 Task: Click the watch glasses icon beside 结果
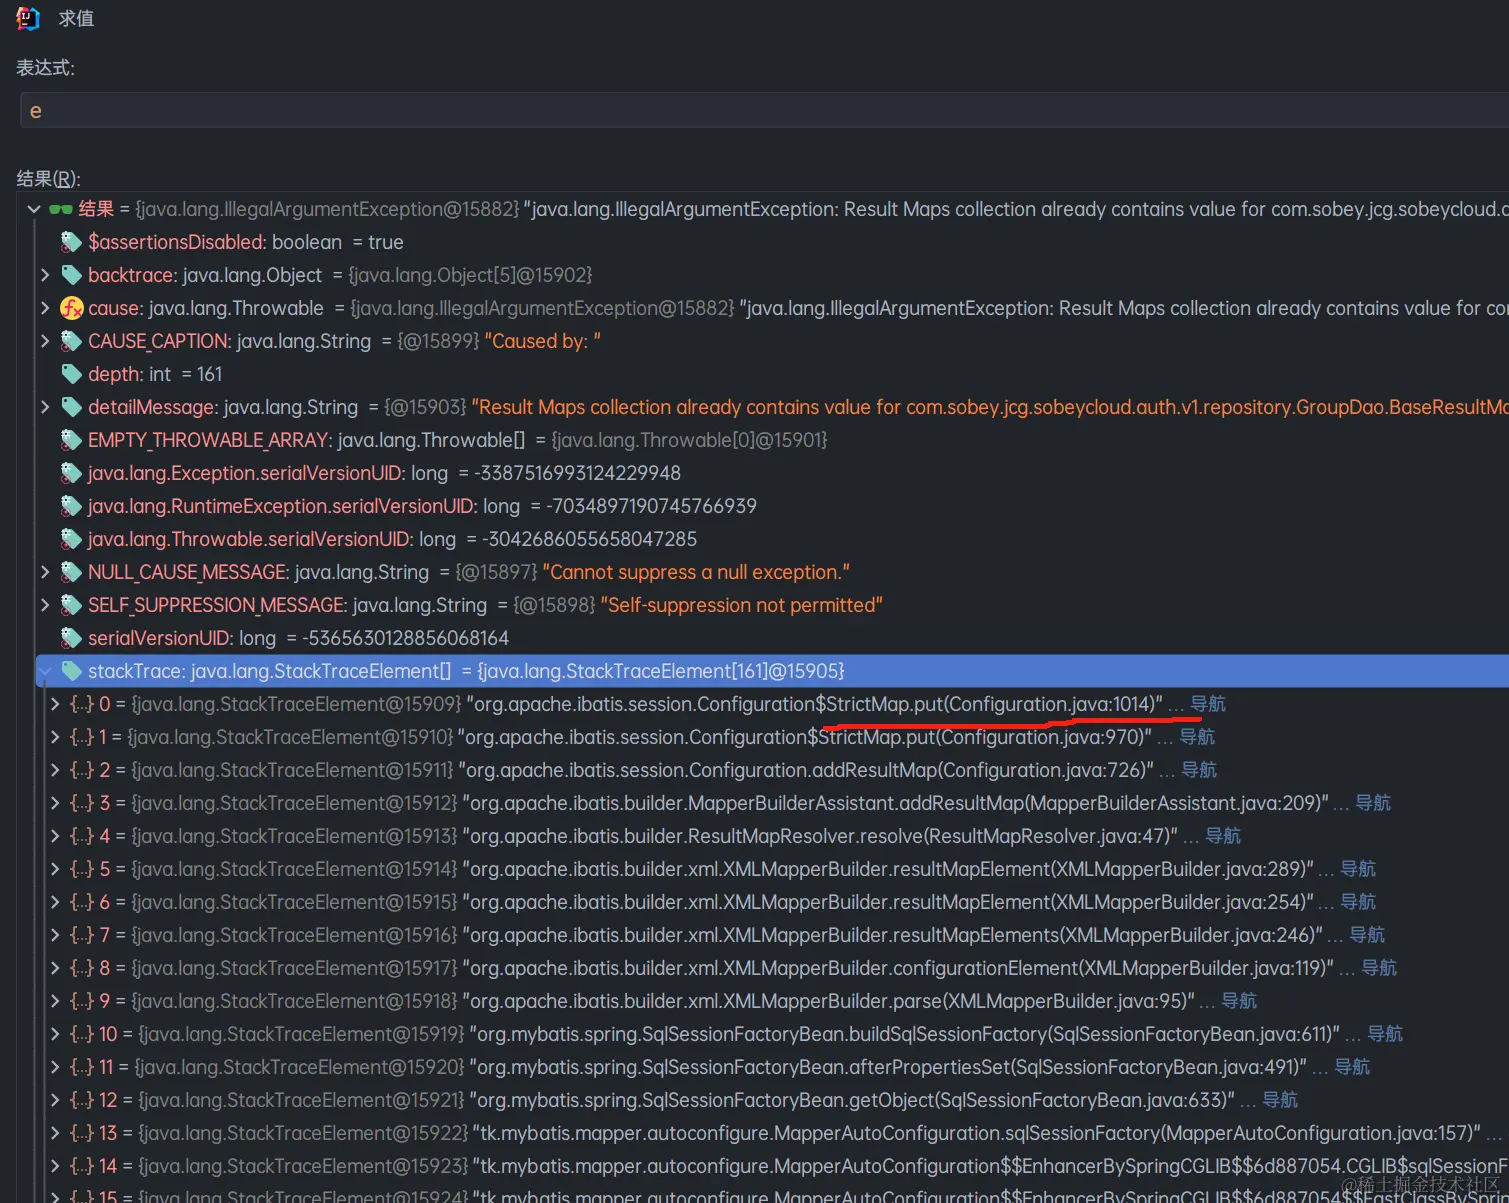tap(61, 209)
